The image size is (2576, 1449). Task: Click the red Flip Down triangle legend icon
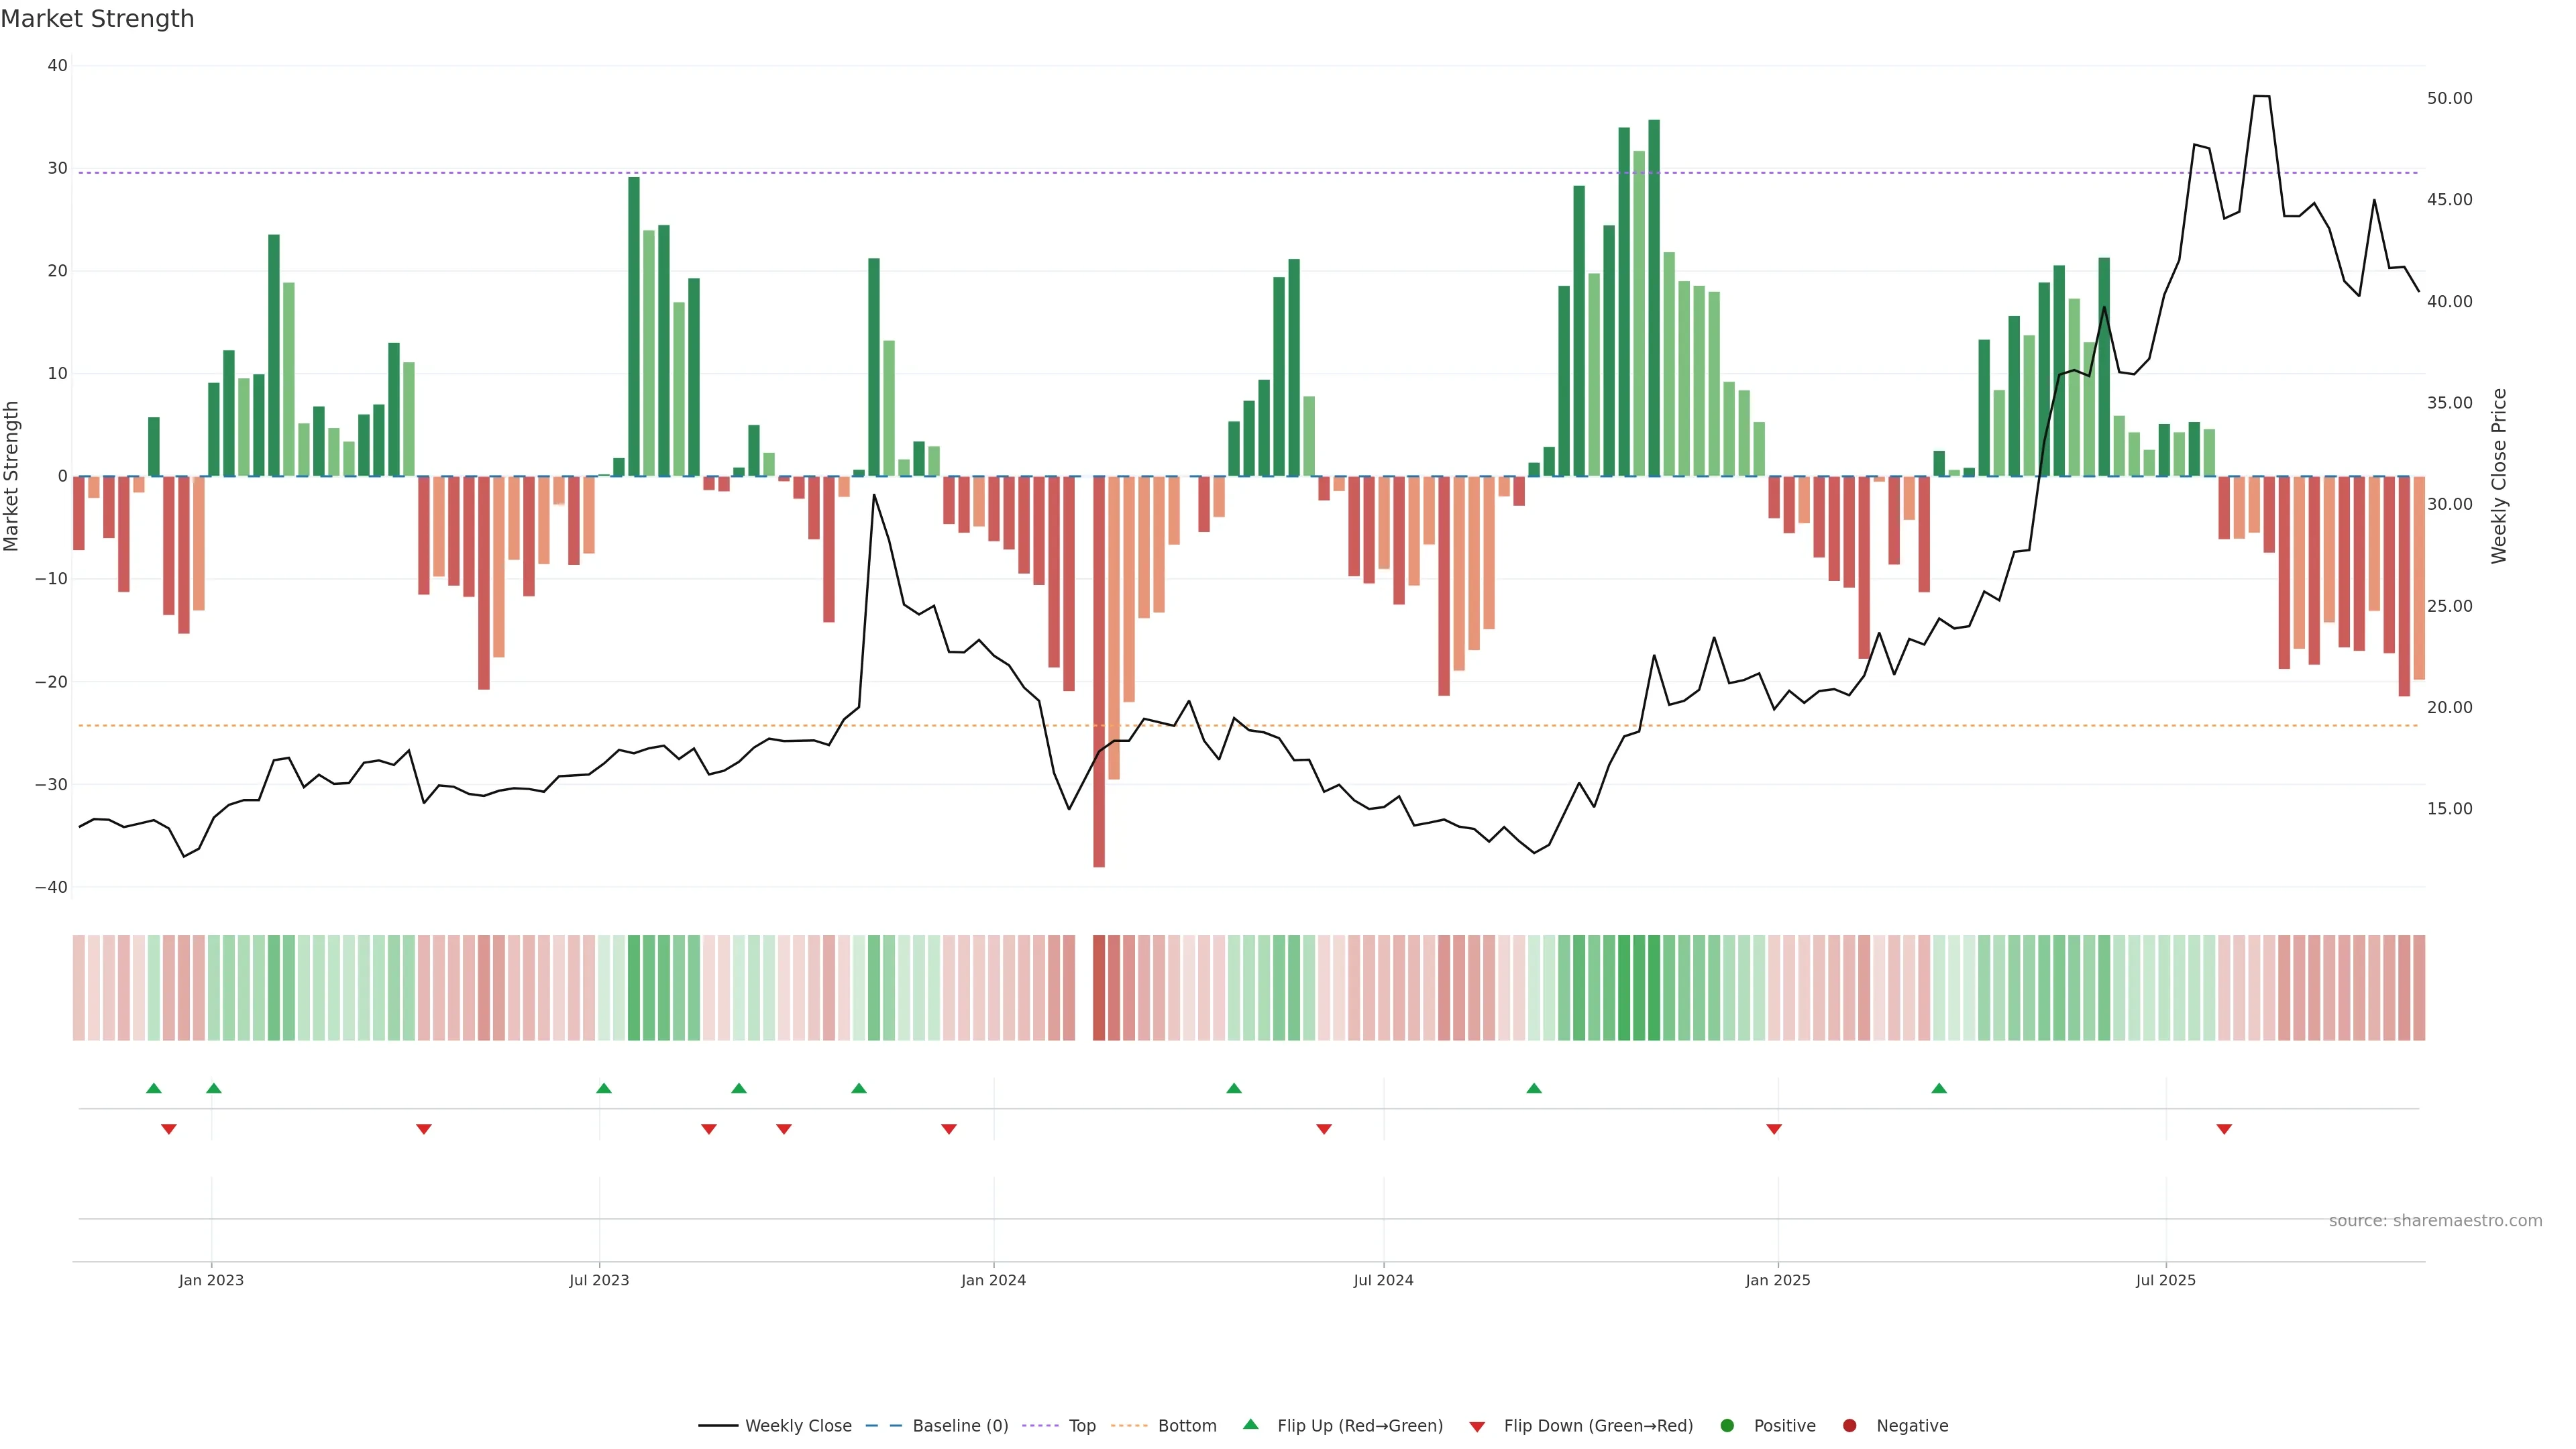[1477, 1426]
